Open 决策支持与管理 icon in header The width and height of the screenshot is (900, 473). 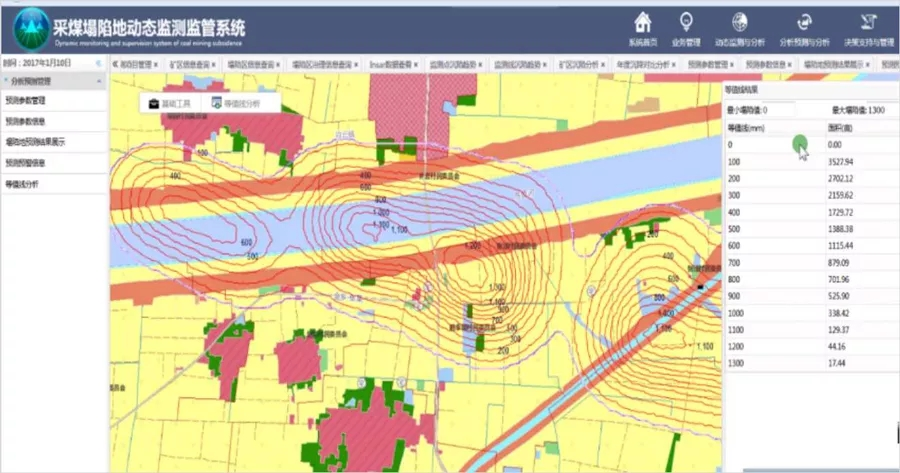point(867,22)
